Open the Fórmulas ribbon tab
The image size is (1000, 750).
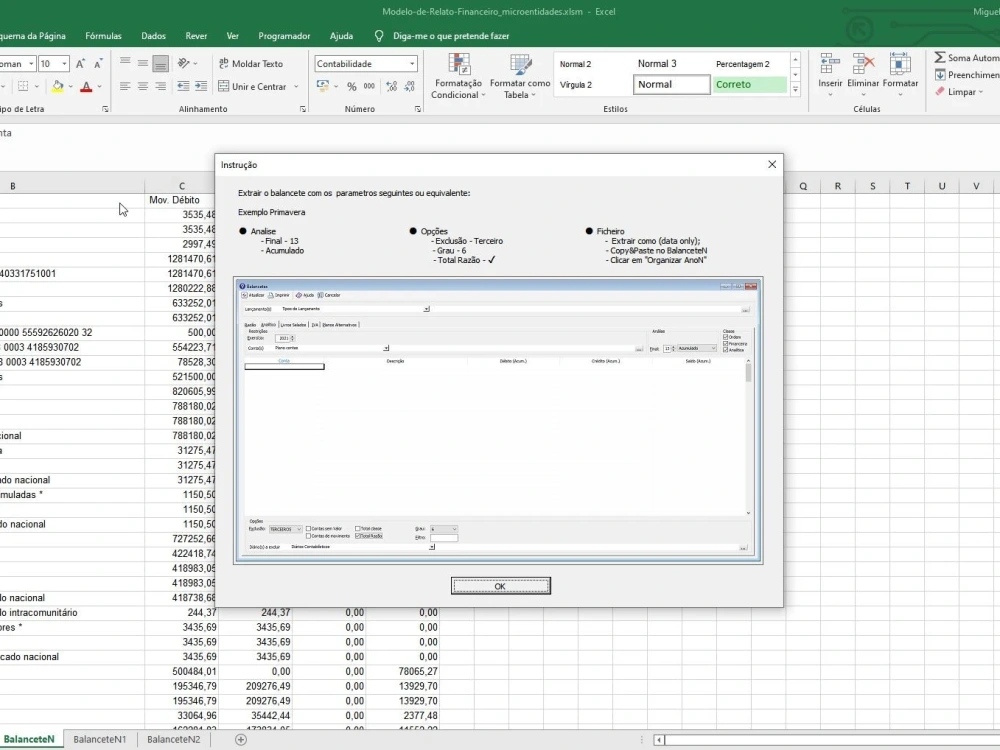pyautogui.click(x=103, y=36)
